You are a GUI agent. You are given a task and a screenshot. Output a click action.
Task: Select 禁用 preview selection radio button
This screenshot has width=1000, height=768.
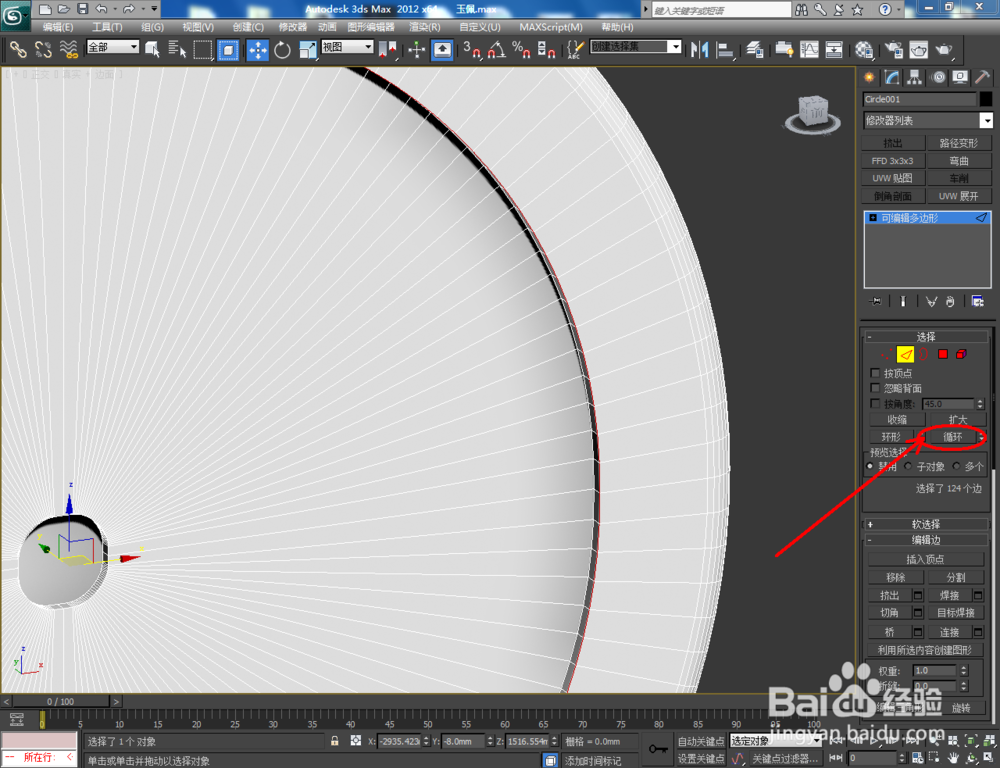(870, 466)
